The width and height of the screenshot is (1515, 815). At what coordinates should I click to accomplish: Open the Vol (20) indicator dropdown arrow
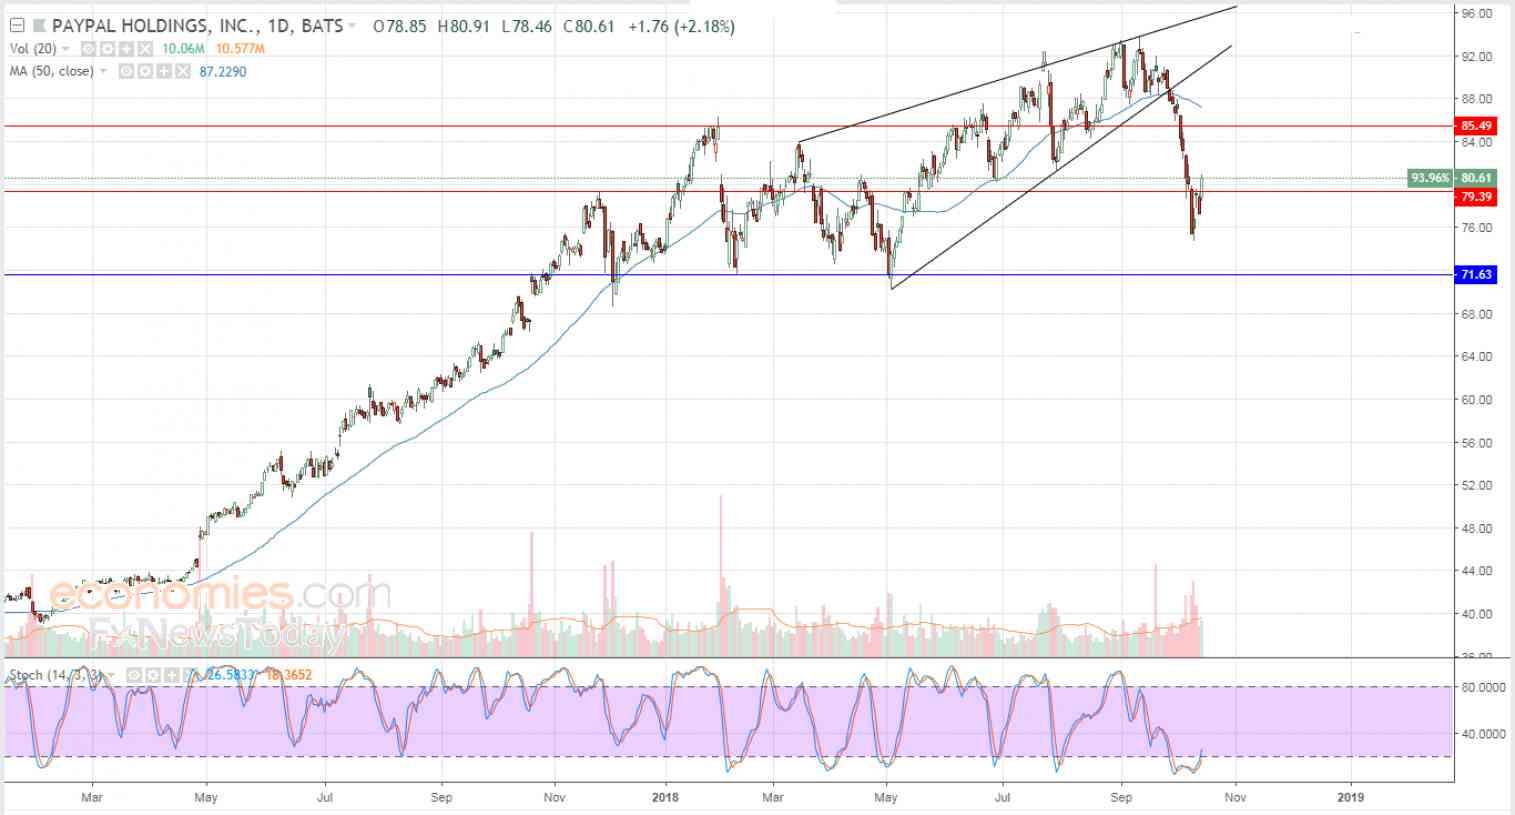66,49
